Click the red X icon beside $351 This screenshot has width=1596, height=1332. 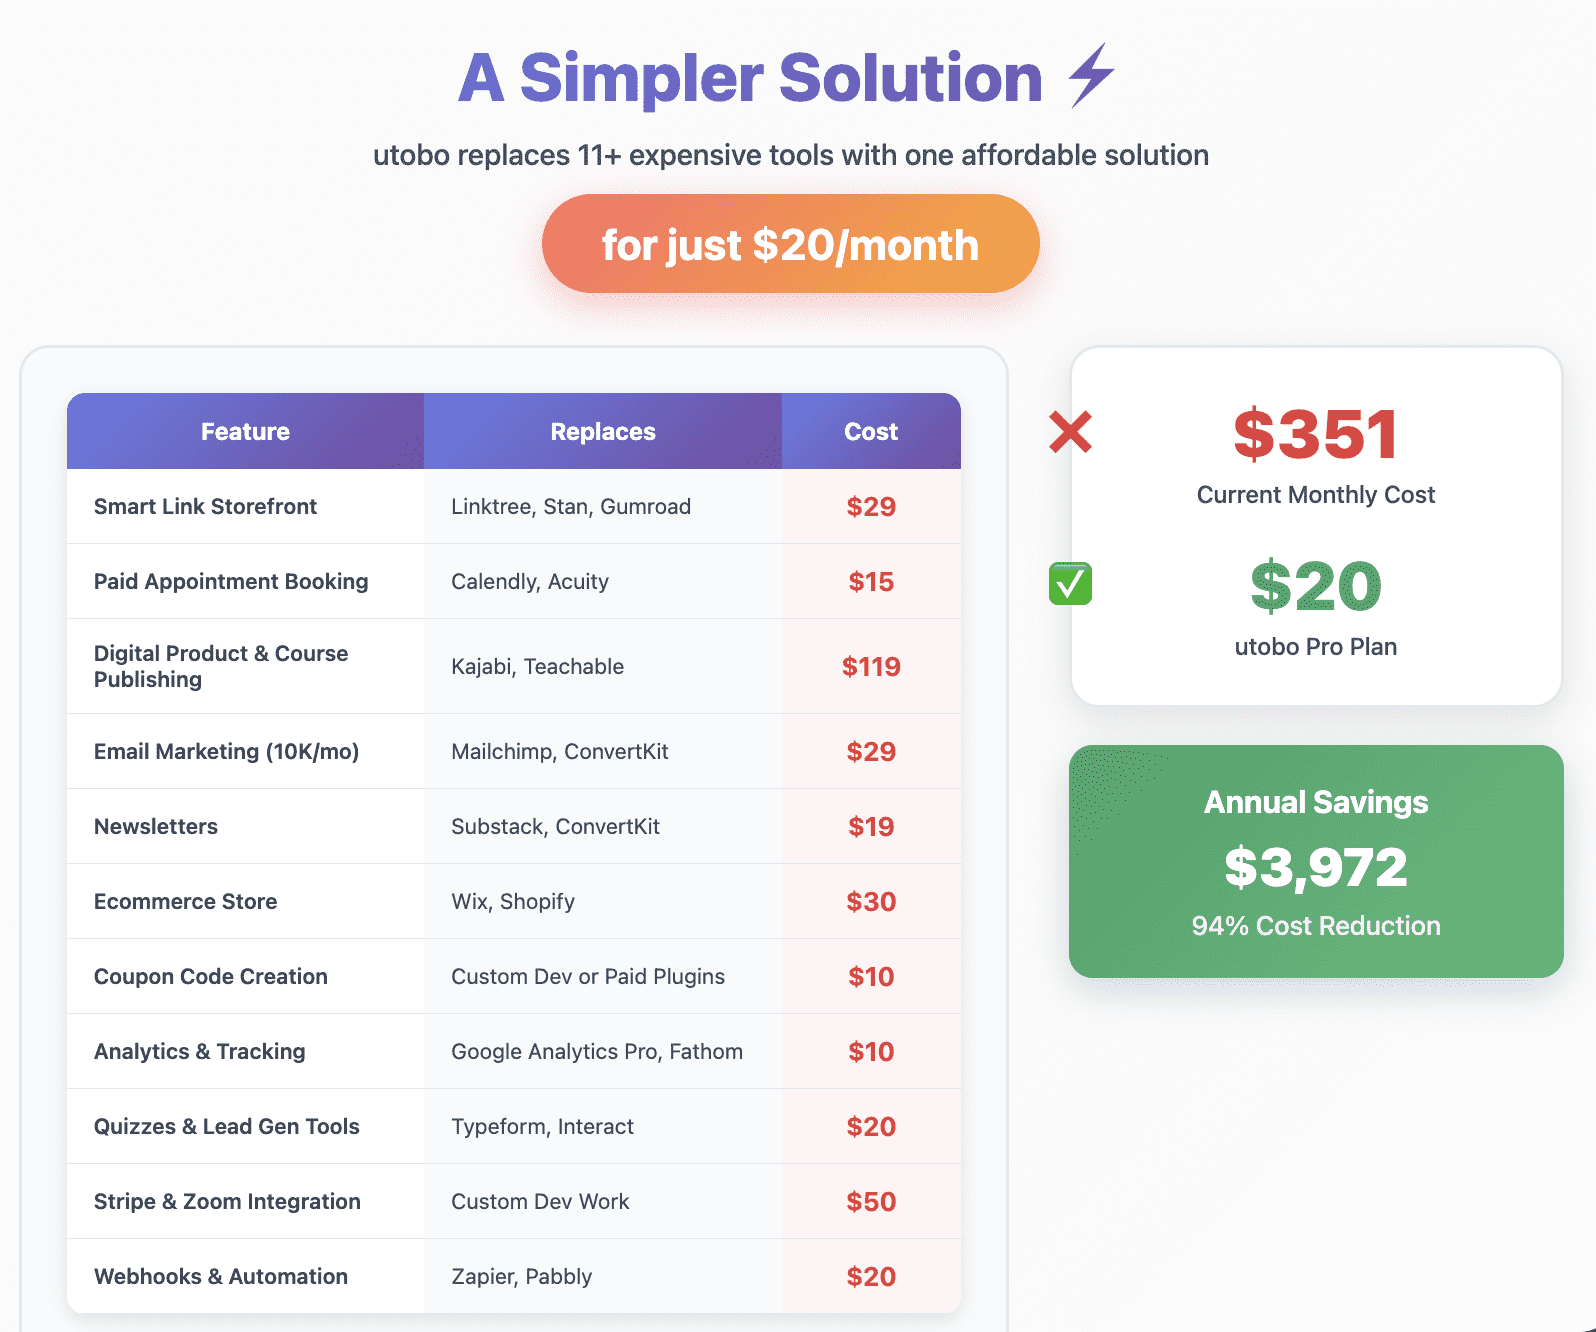pyautogui.click(x=1070, y=432)
